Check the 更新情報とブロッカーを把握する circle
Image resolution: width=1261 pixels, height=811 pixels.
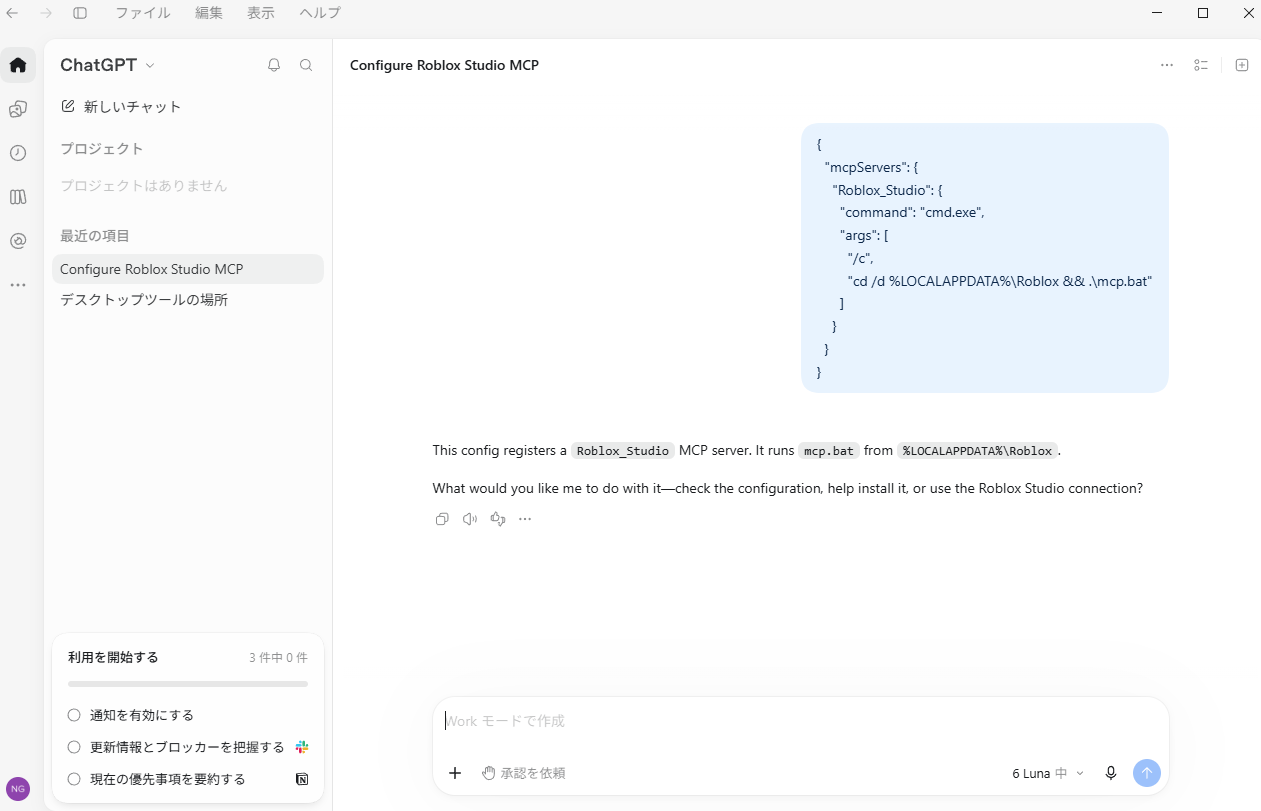74,747
